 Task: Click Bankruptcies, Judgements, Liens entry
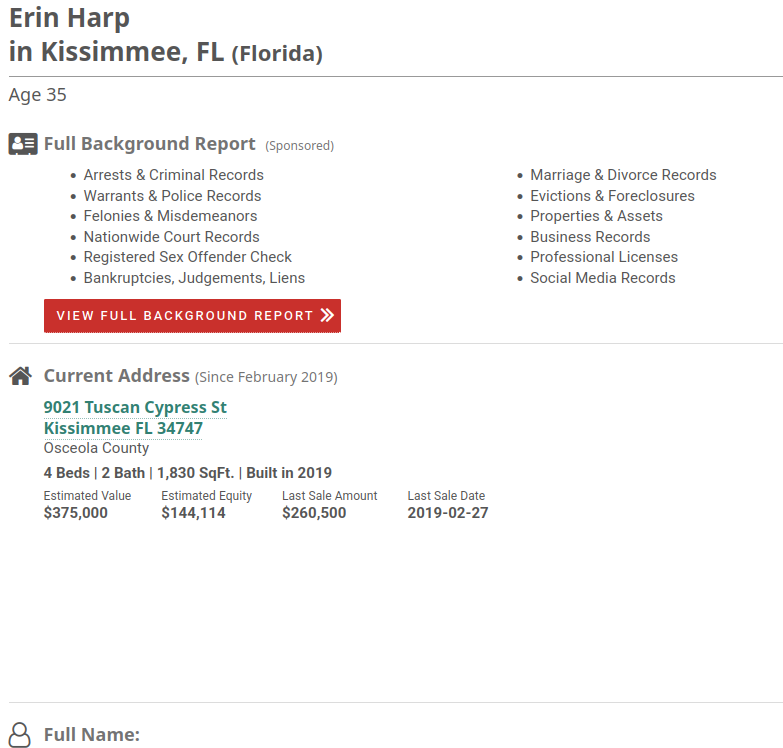194,278
